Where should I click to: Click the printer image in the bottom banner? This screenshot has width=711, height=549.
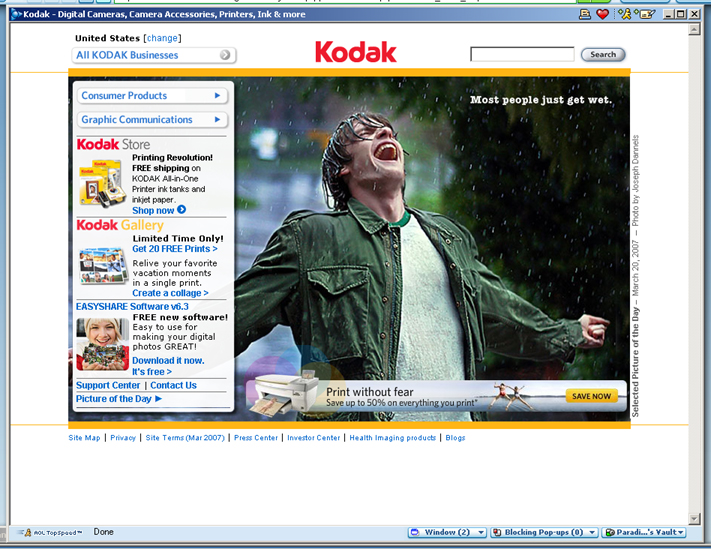(287, 394)
